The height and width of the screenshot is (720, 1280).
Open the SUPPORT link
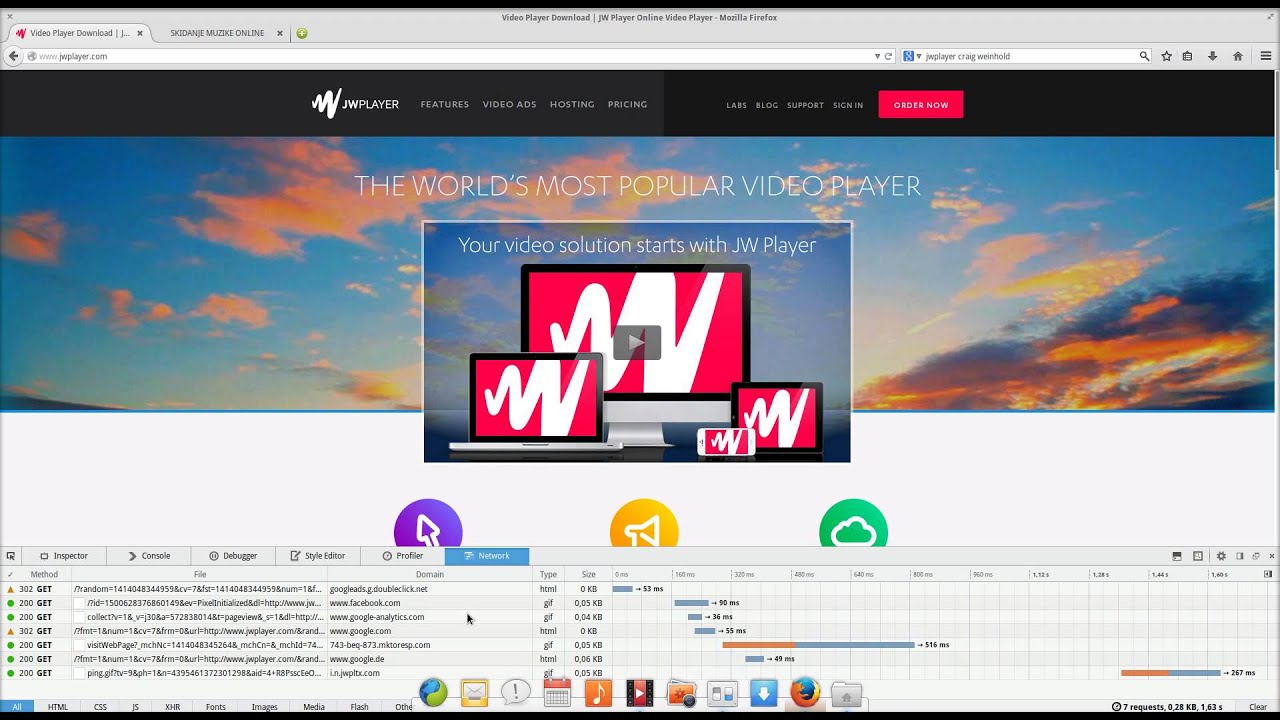805,105
